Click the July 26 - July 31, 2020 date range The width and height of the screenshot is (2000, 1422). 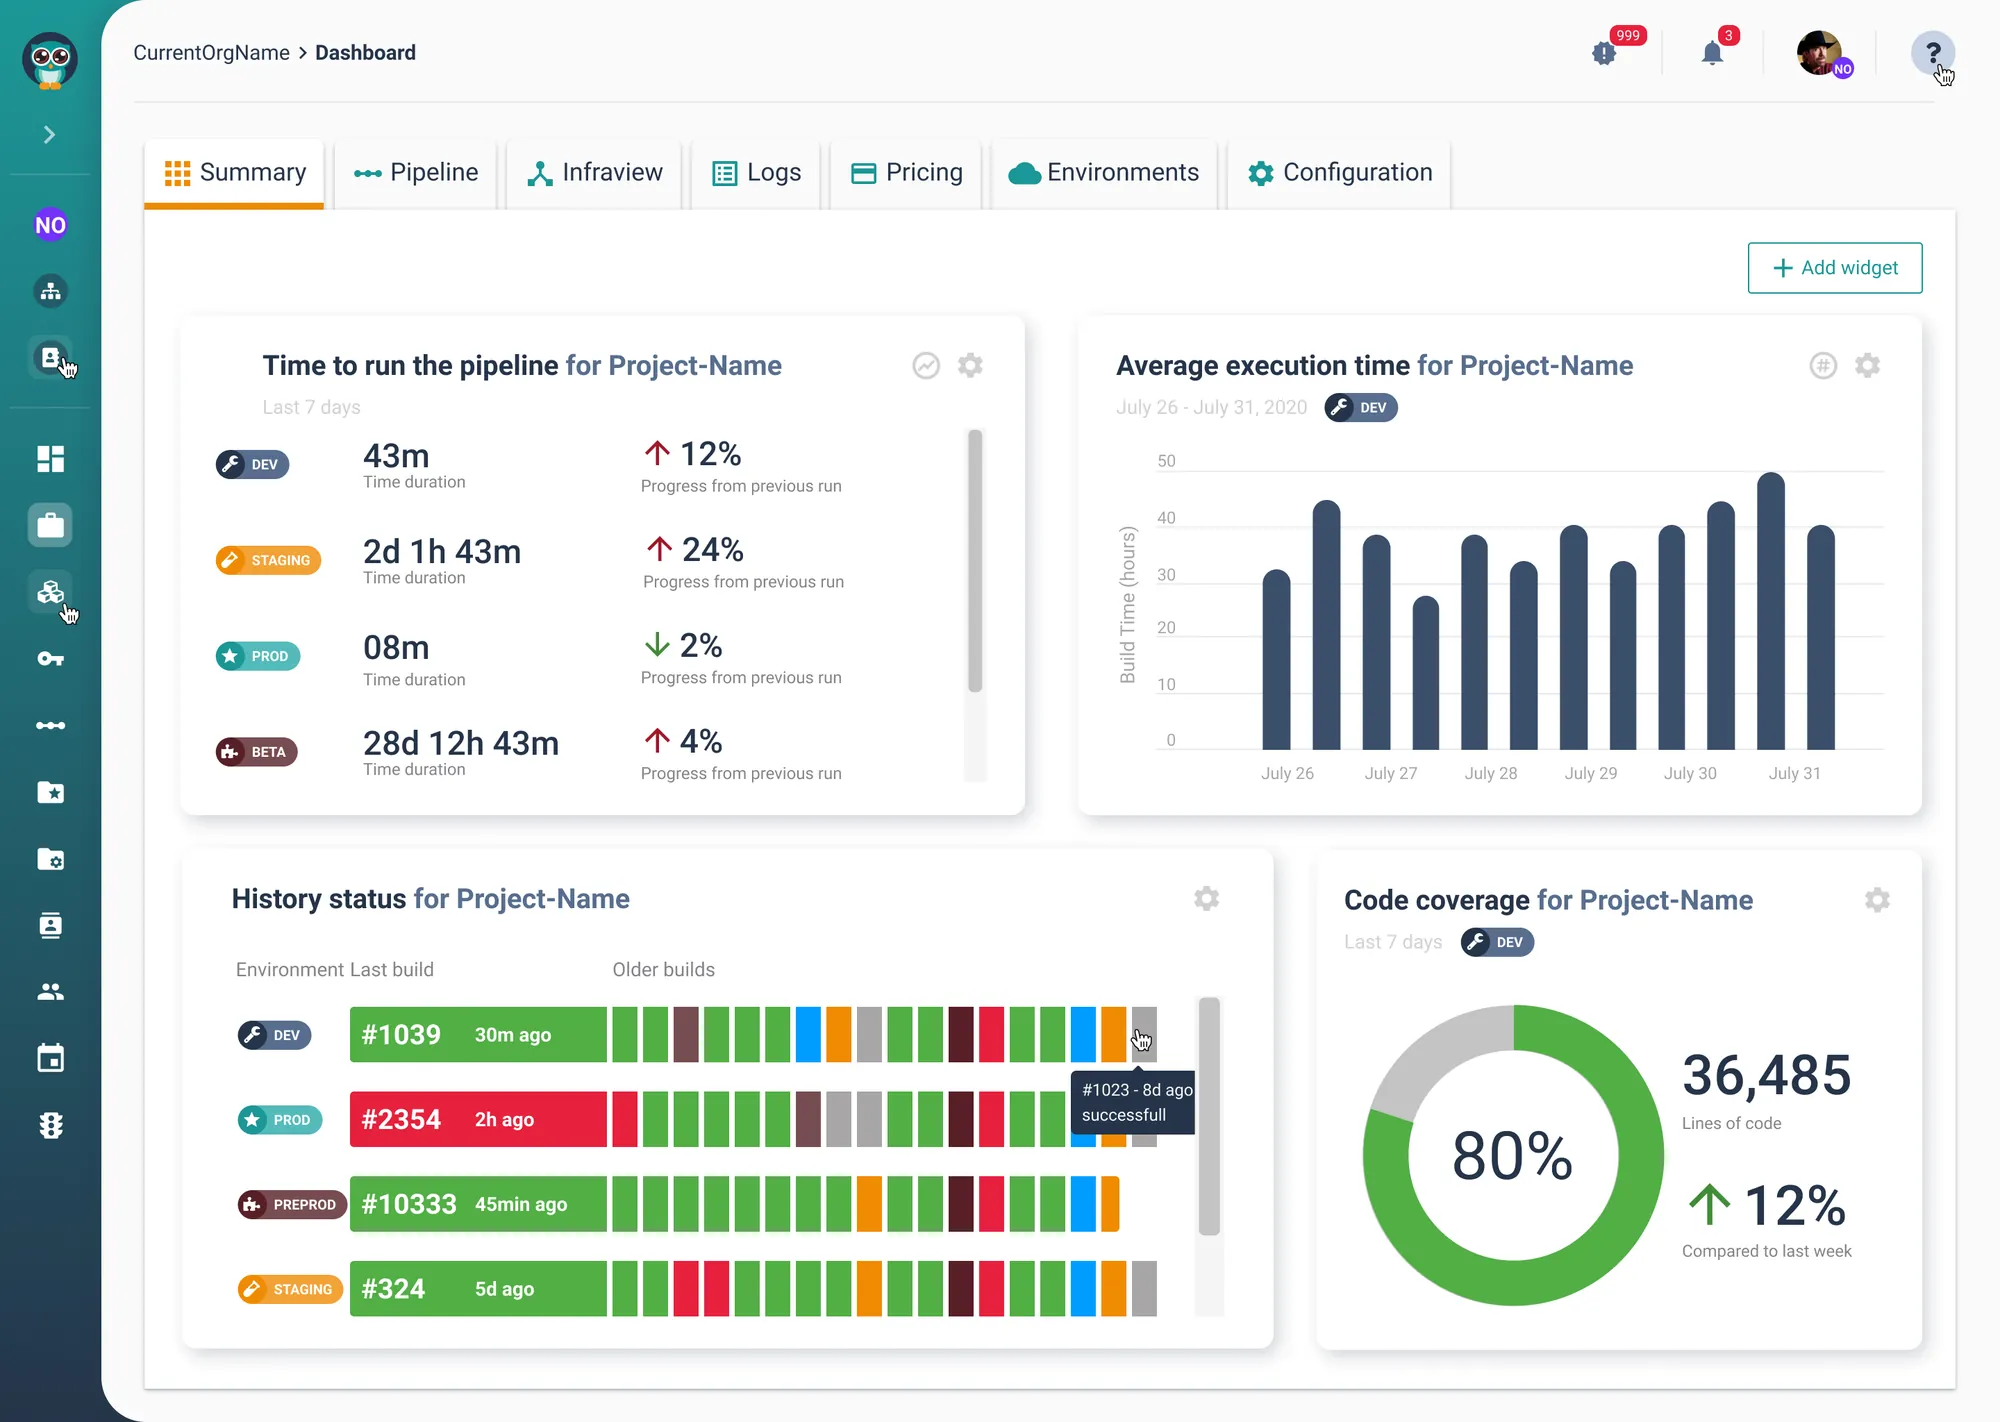point(1211,408)
